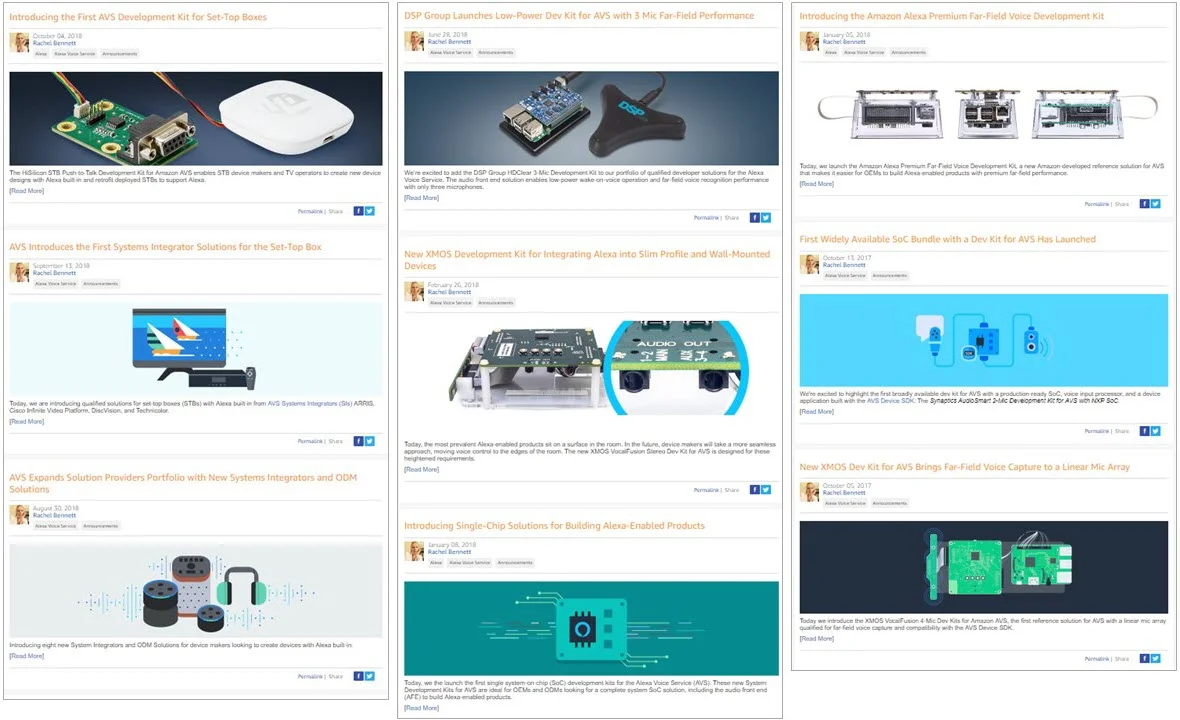Viewport: 1180px width, 720px height.
Task: Open 'Introducing the First AVS Development Kit for Set-Top Boxes' title
Action: point(138,17)
